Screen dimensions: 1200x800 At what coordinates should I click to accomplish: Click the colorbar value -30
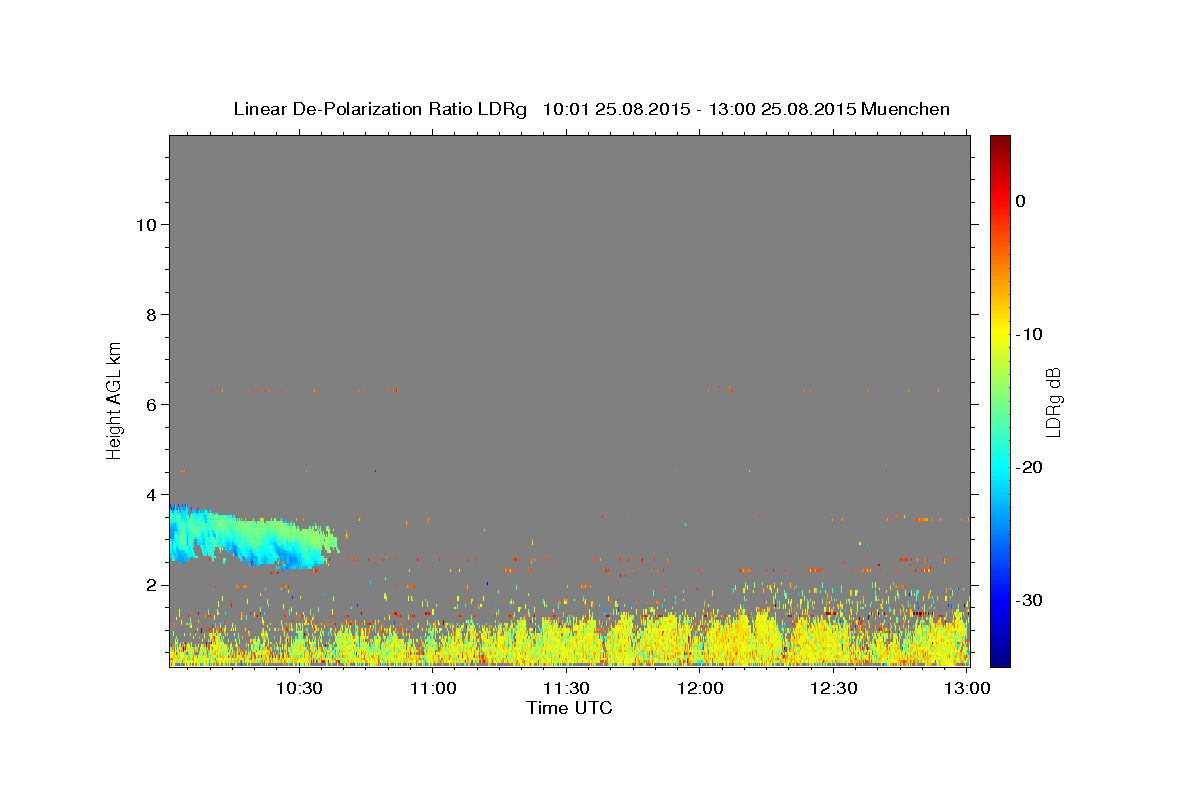[x=1030, y=600]
